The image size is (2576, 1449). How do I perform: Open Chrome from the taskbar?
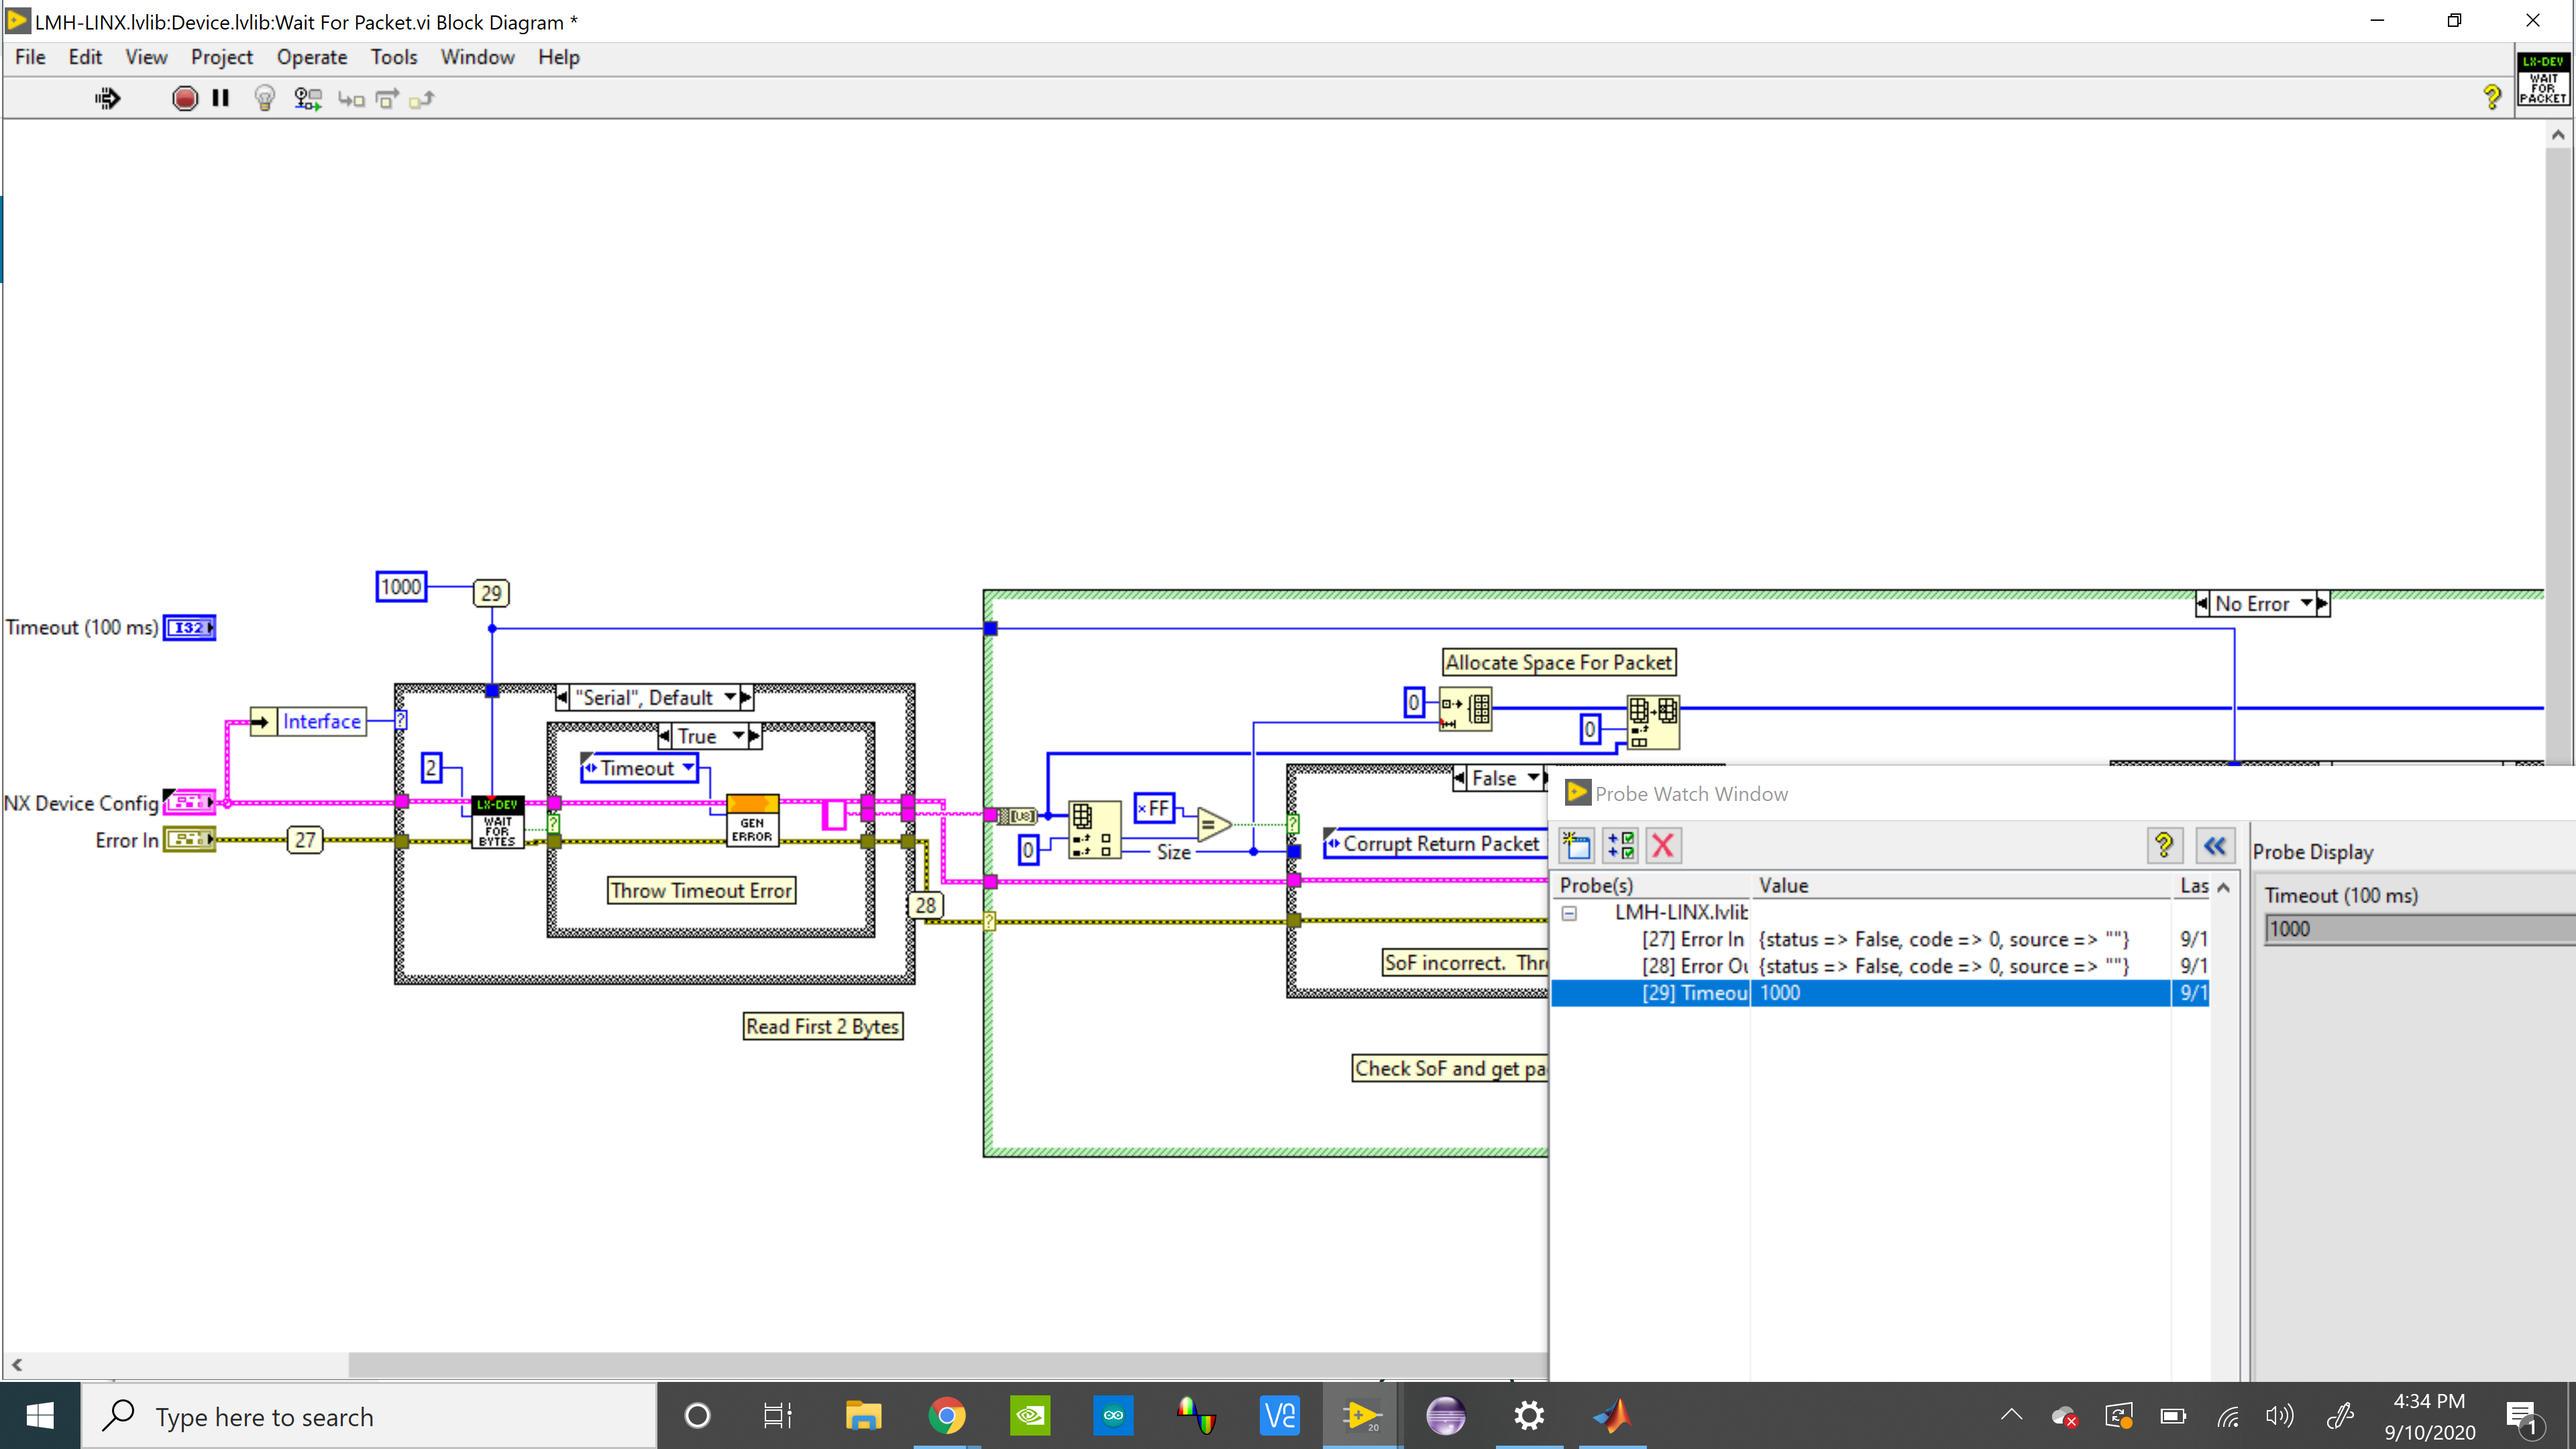(946, 1416)
